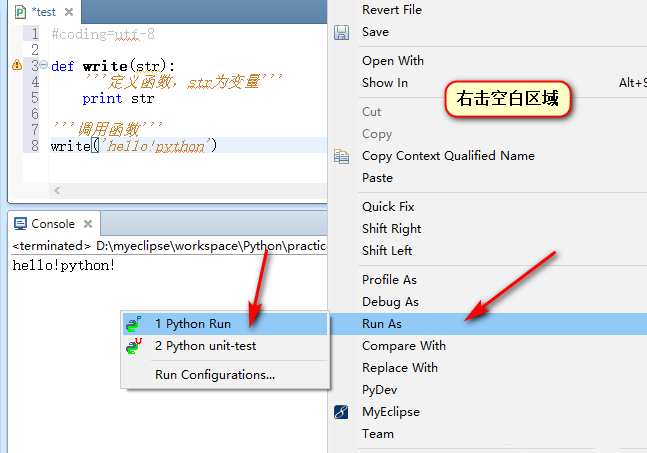Click the Save floppy disk icon

coord(341,32)
